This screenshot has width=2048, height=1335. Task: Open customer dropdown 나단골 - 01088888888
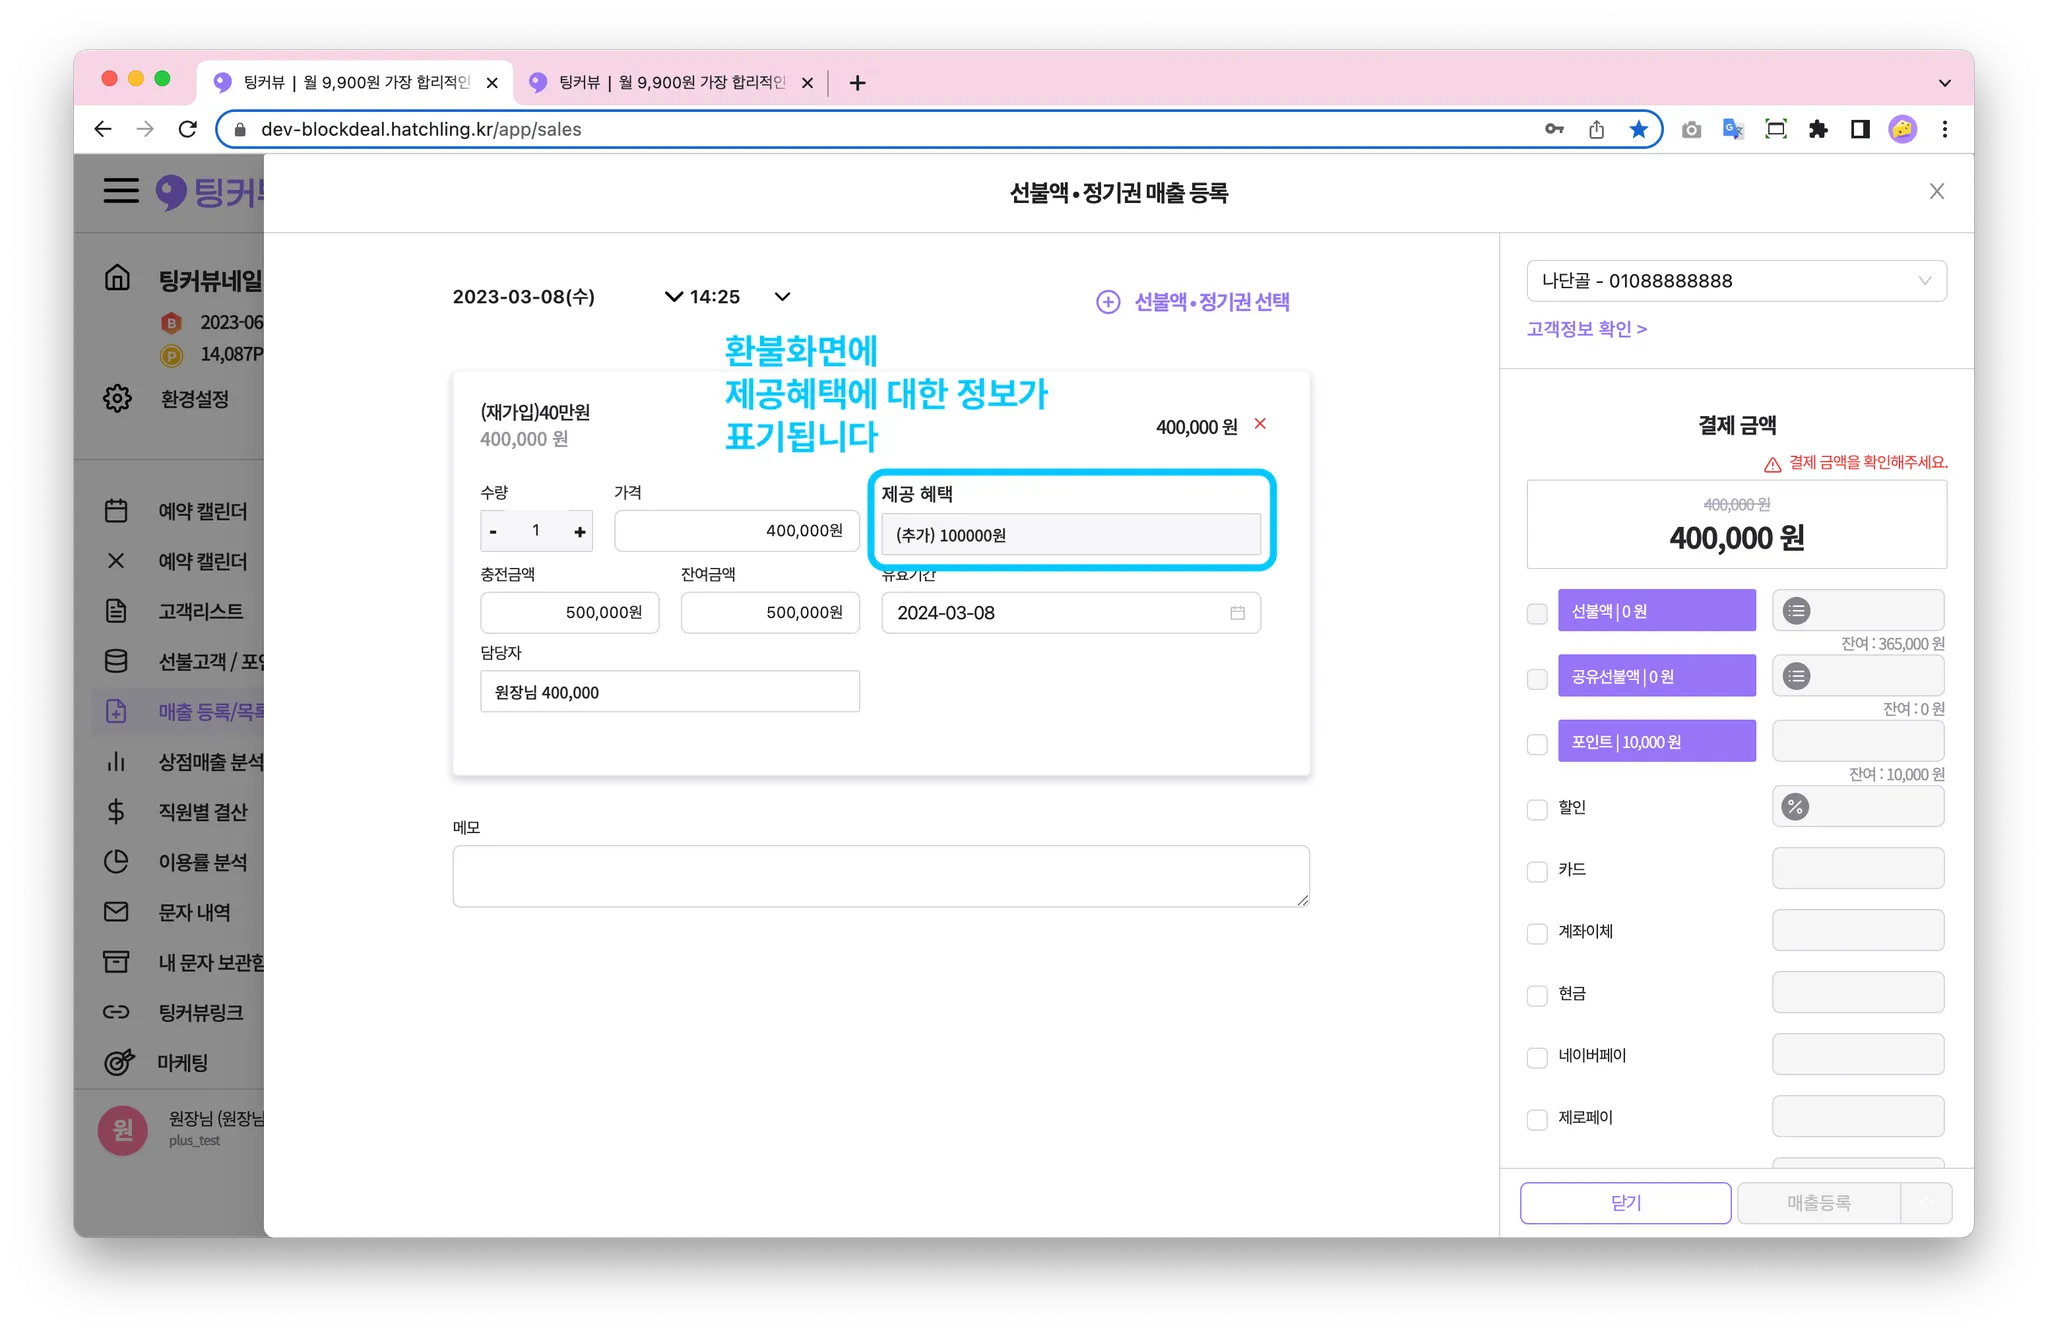(x=1736, y=281)
